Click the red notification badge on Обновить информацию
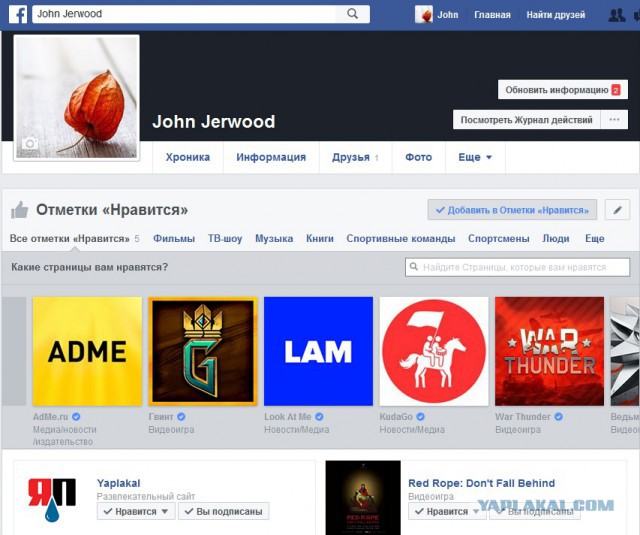Viewport: 640px width, 535px height. (616, 90)
